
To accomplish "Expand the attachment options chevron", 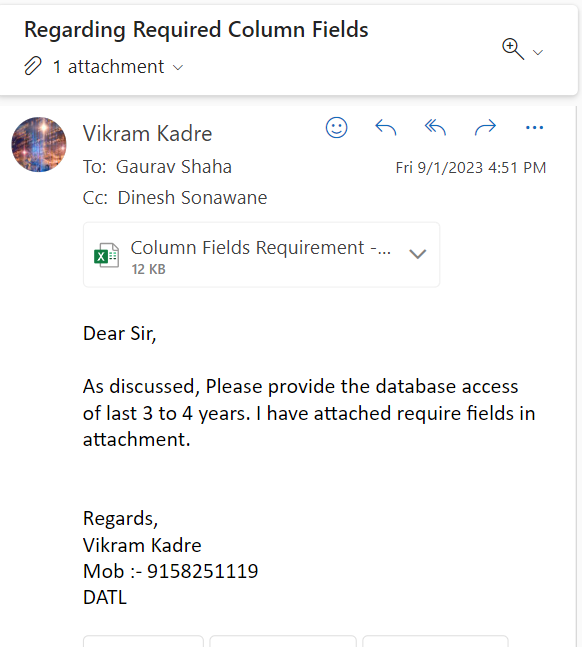I will (417, 254).
